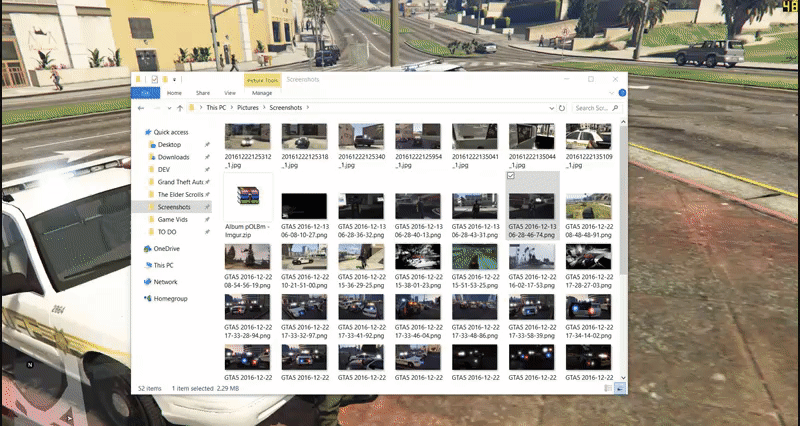This screenshot has width=800, height=426.
Task: Open the Share ribbon tab
Action: point(203,93)
